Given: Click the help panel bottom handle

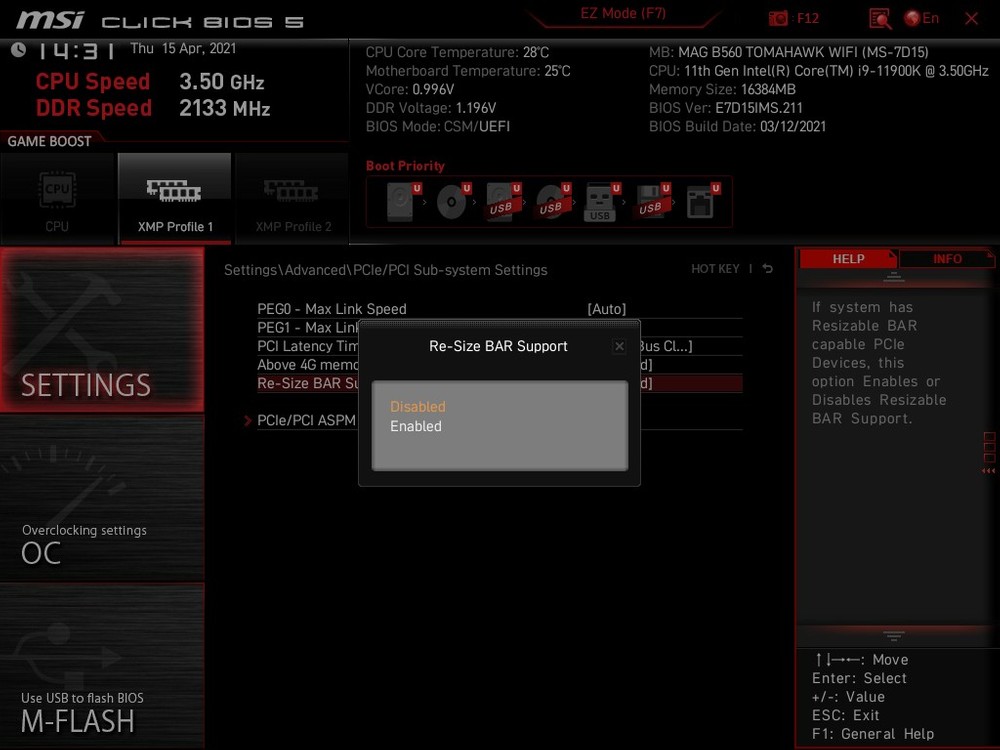Looking at the screenshot, I should tap(893, 636).
